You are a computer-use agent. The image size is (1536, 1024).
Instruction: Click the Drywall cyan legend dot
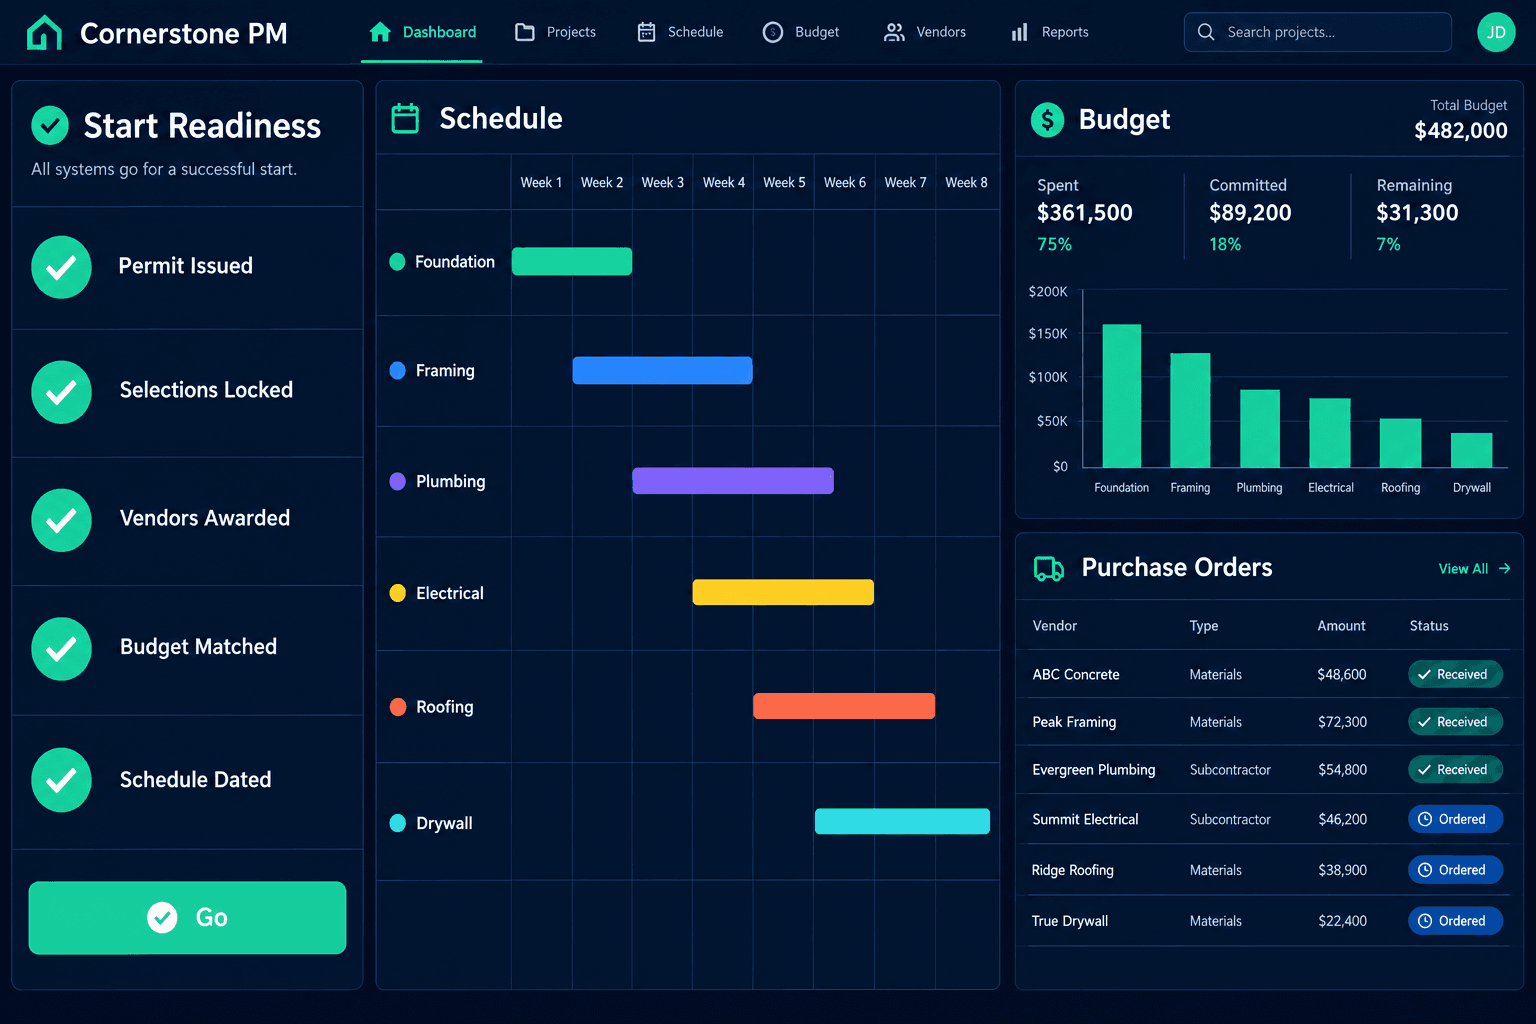397,823
